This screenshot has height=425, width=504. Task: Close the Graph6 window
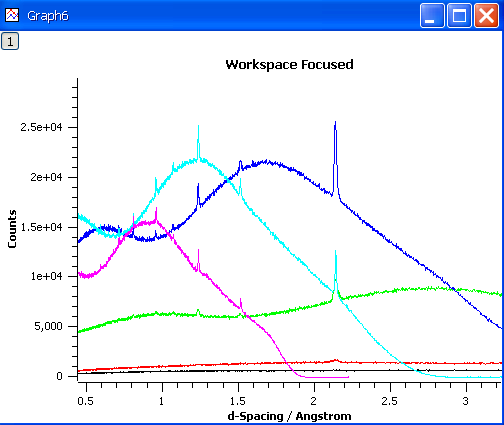(486, 15)
